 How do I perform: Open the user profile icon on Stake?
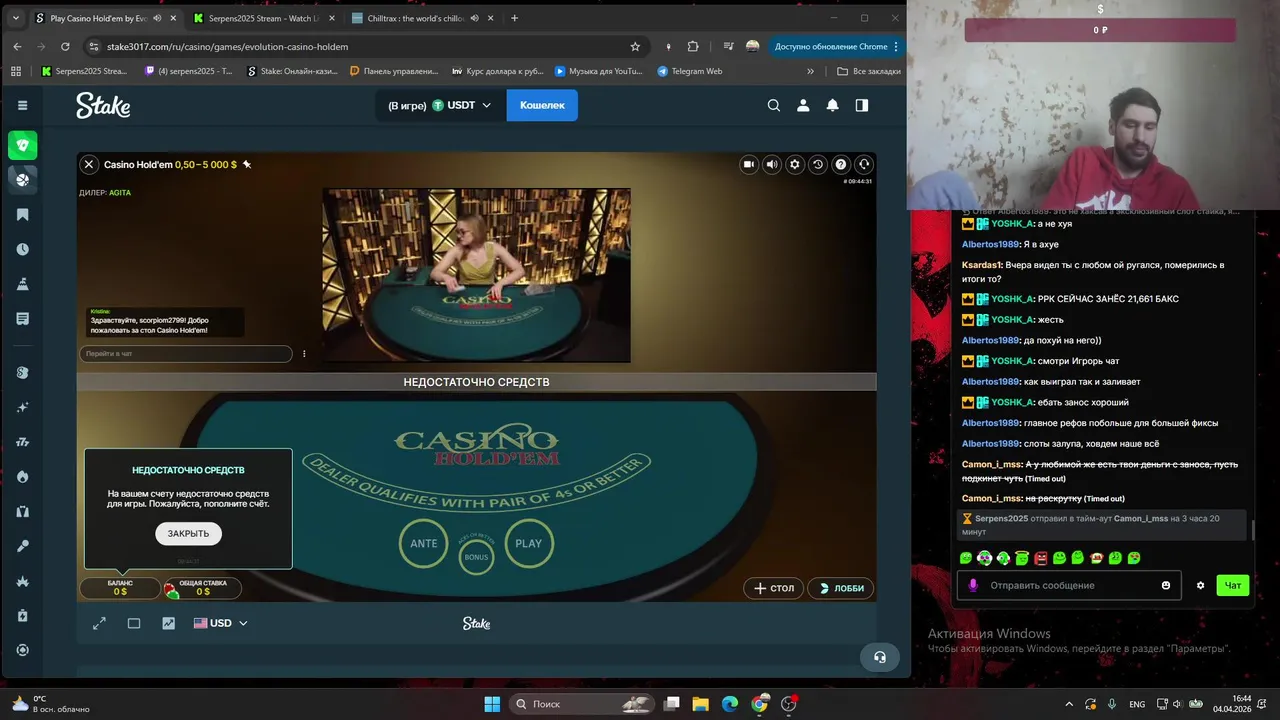coord(803,105)
